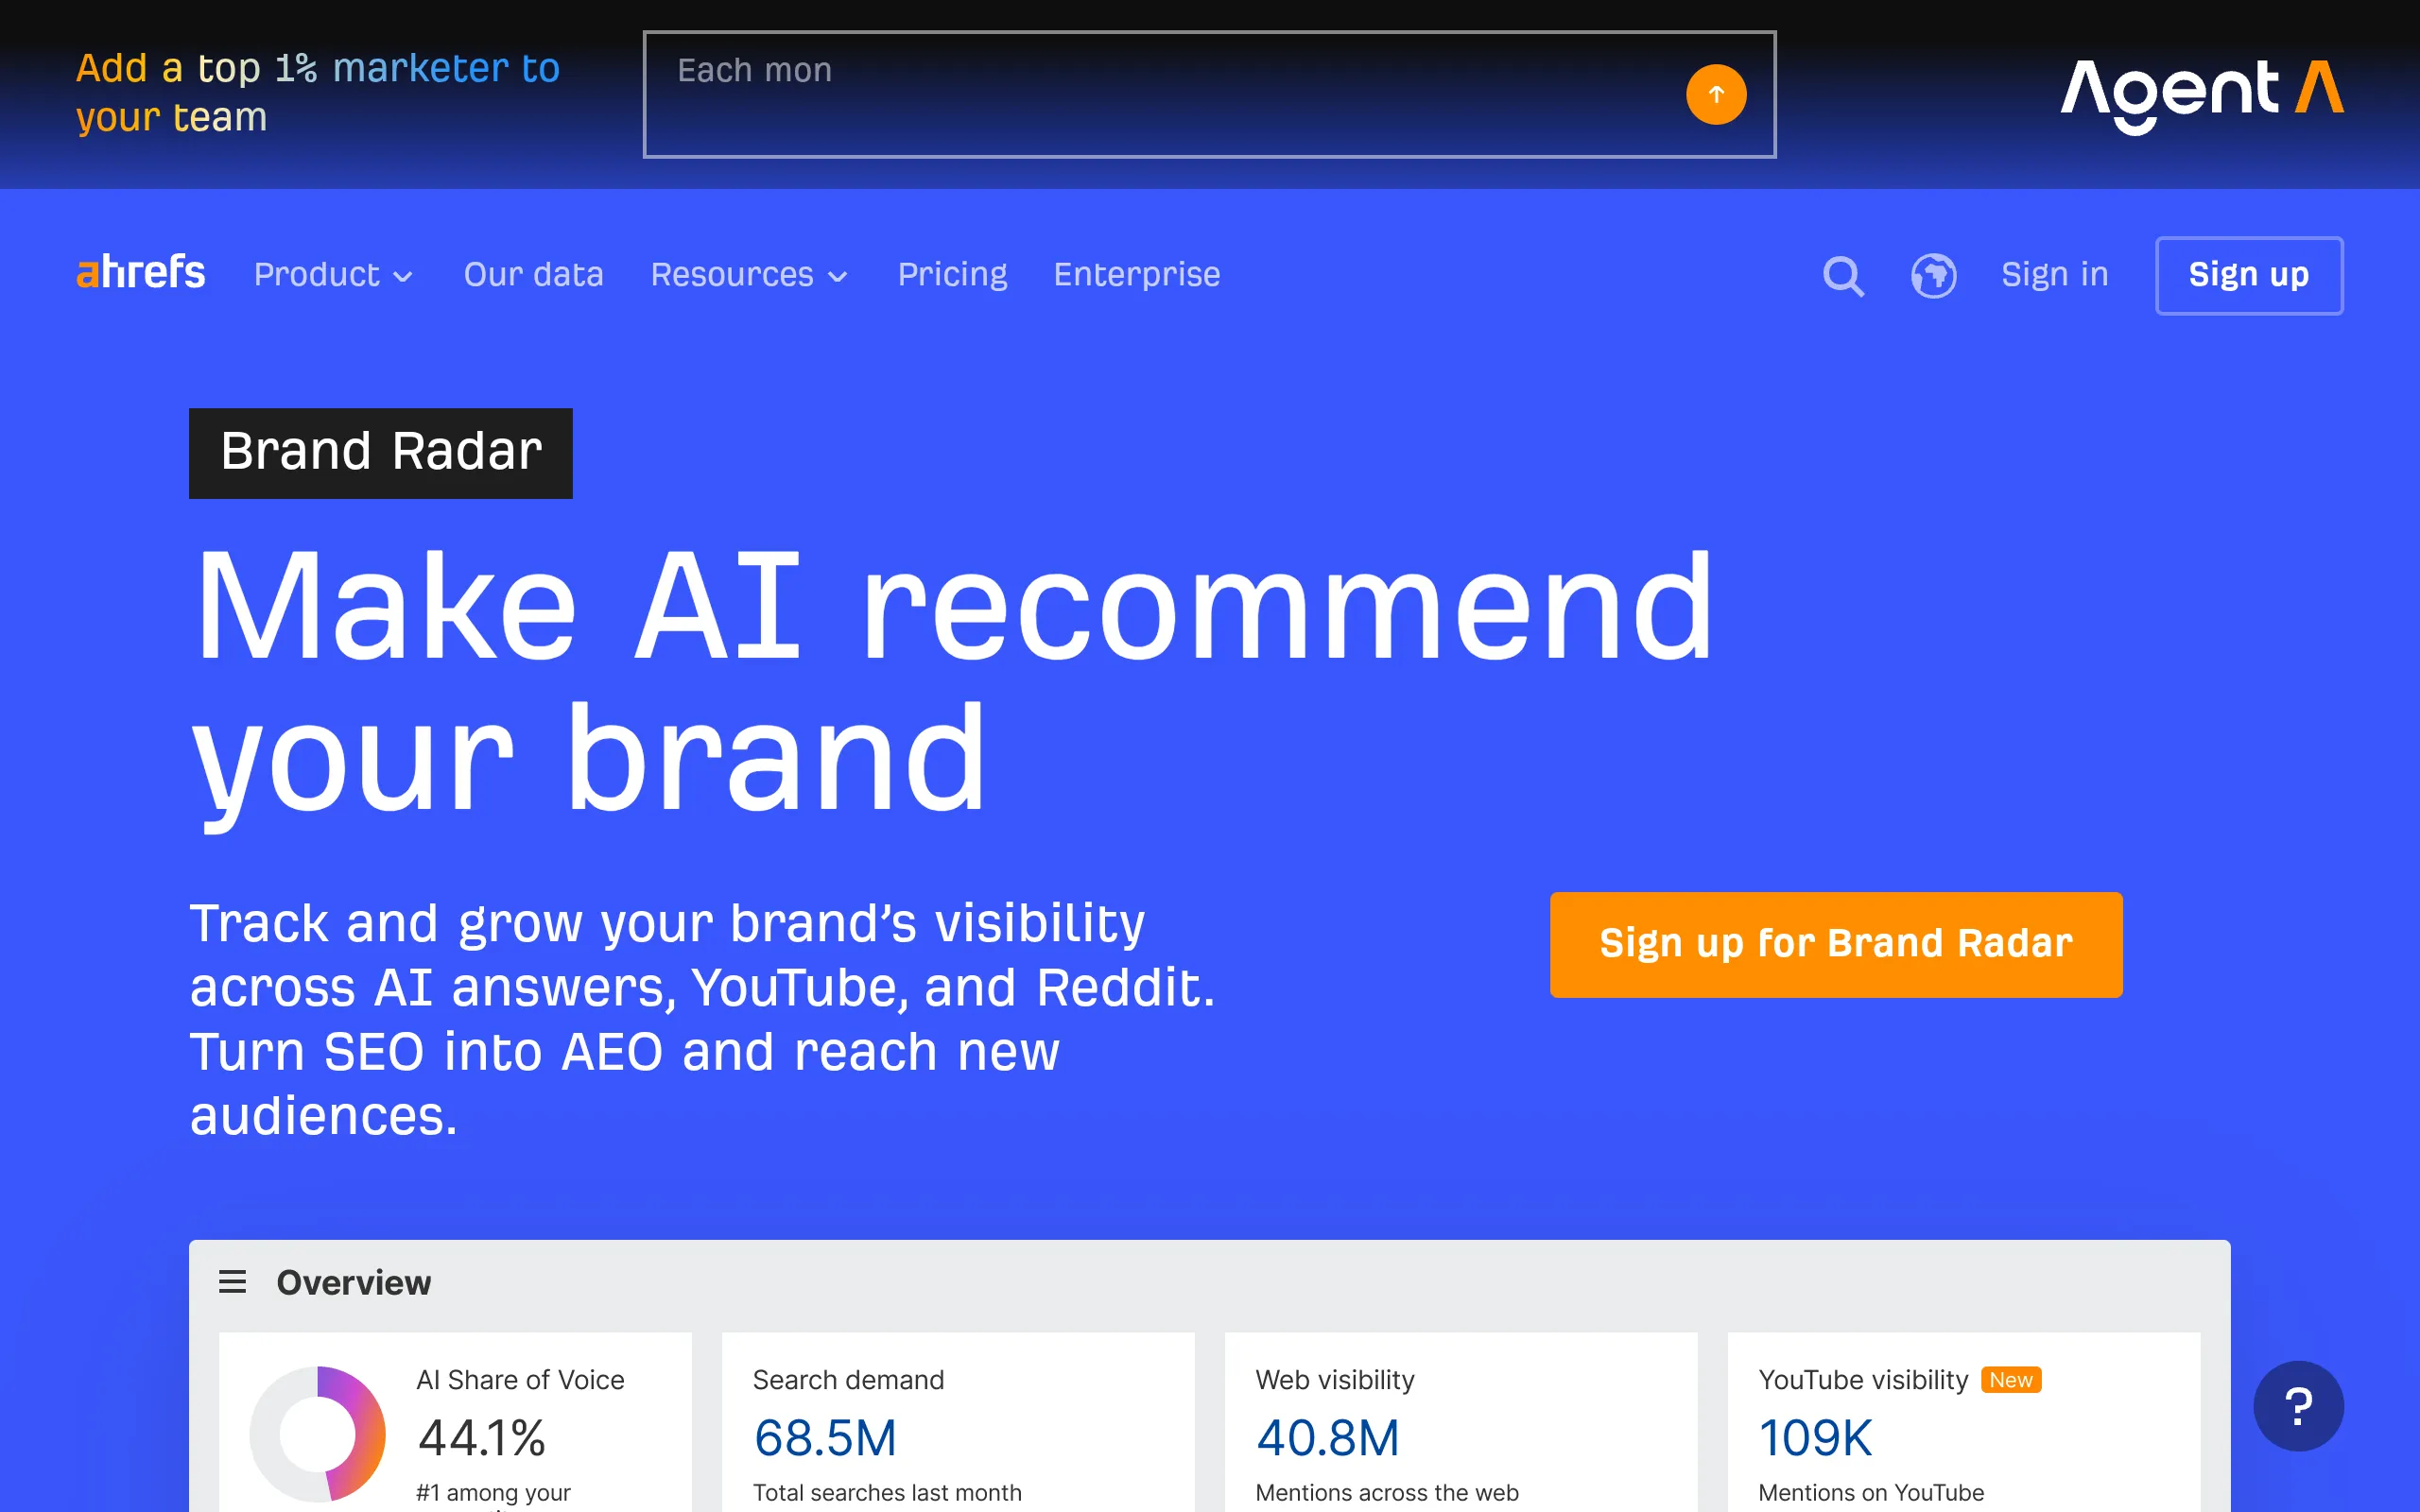2420x1512 pixels.
Task: Click the 68.5M Search demand value
Action: point(825,1438)
